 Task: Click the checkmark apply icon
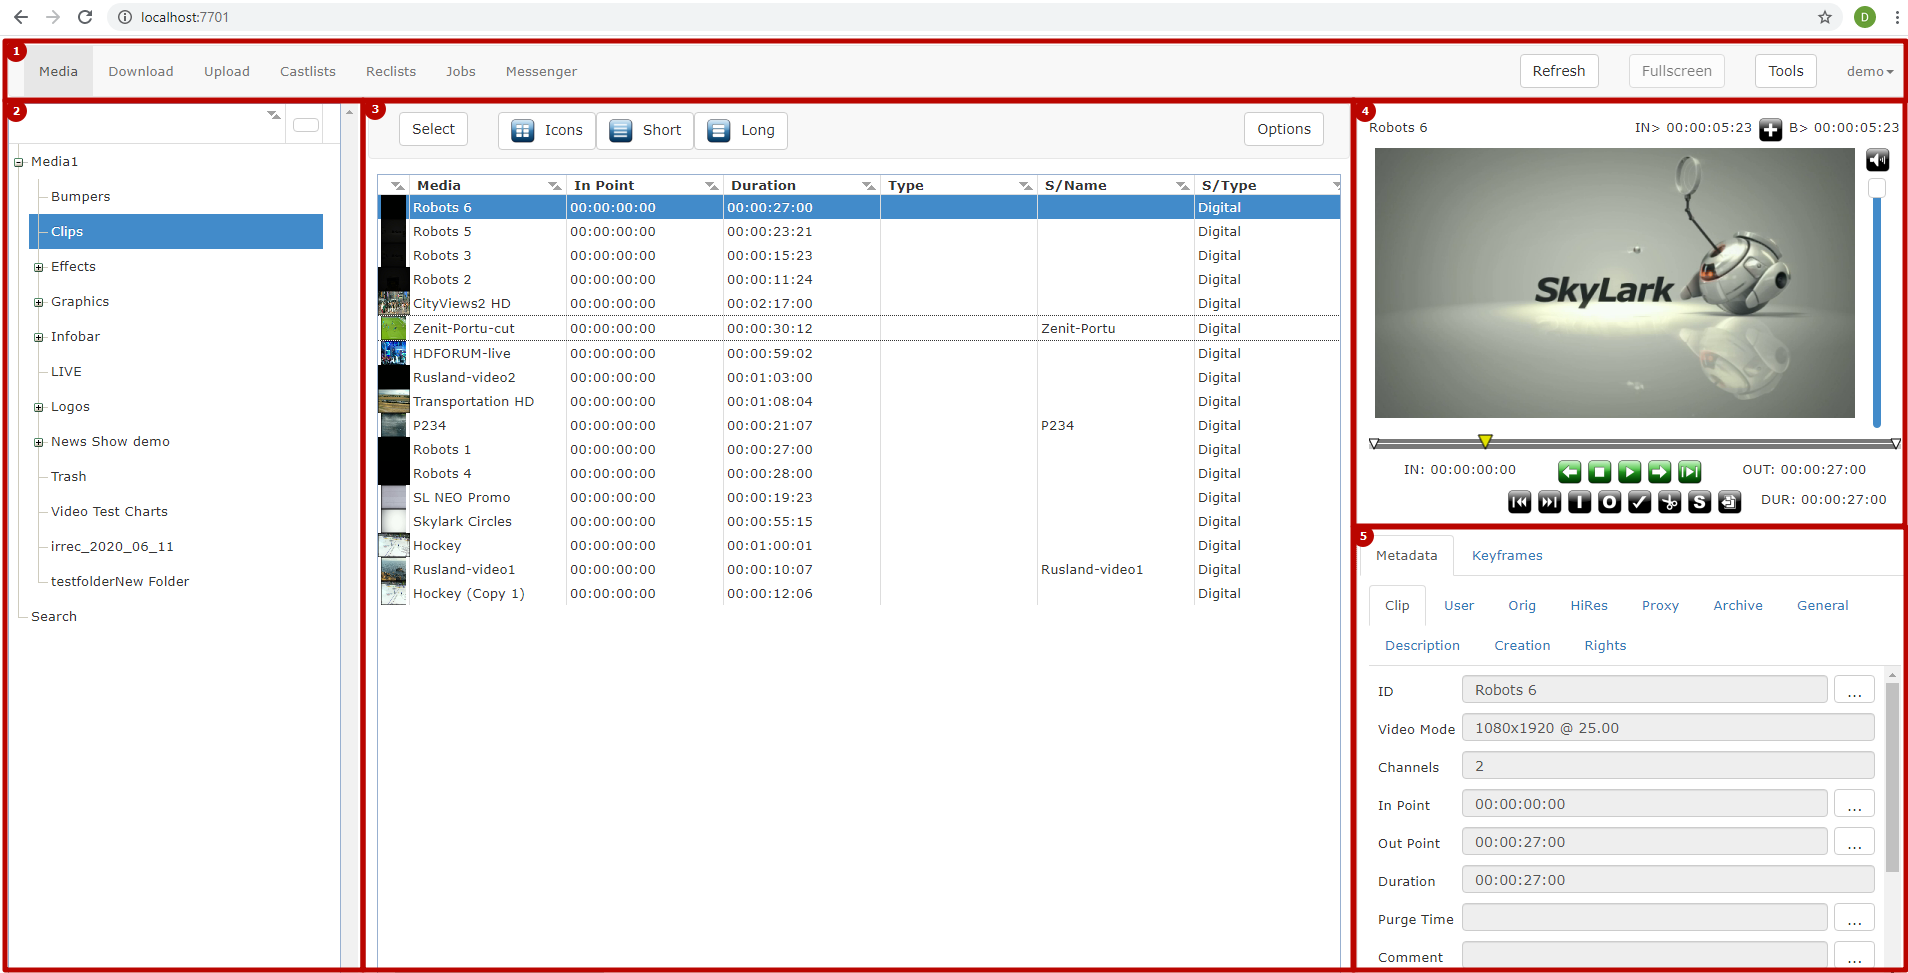1639,502
